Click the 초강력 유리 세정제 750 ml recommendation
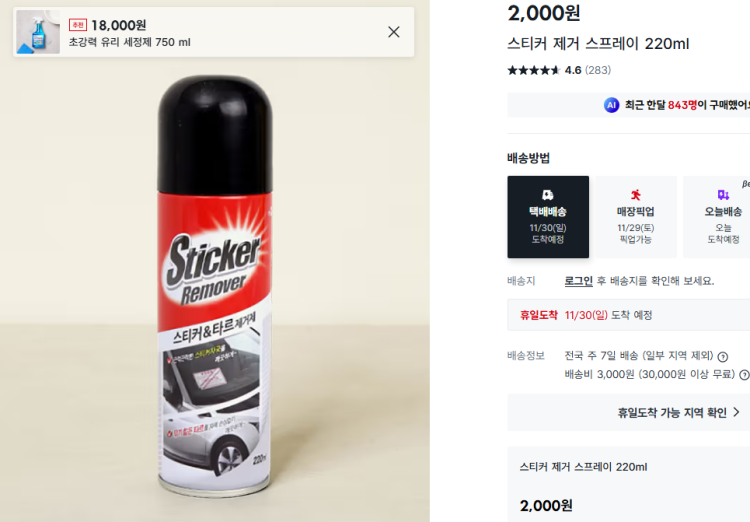 [x=129, y=42]
